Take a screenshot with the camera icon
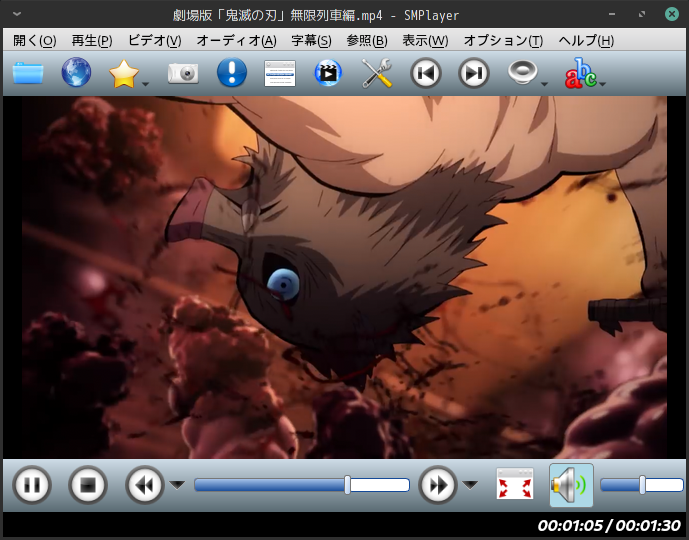 coord(183,73)
